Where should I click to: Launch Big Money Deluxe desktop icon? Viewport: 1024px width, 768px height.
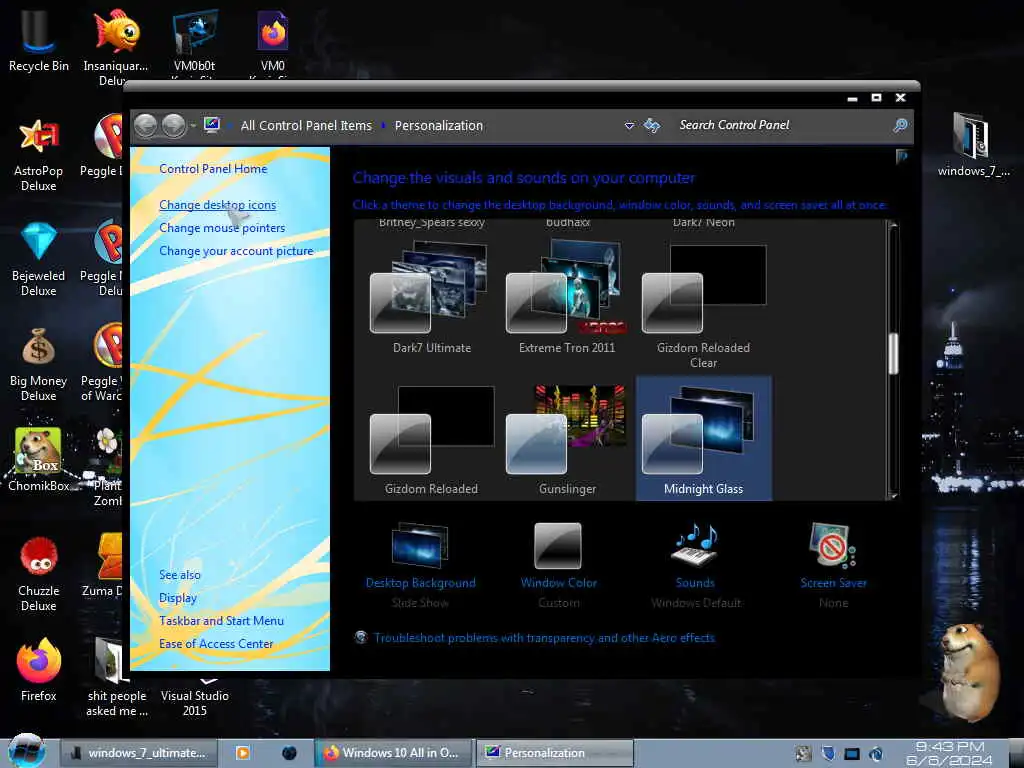click(39, 364)
